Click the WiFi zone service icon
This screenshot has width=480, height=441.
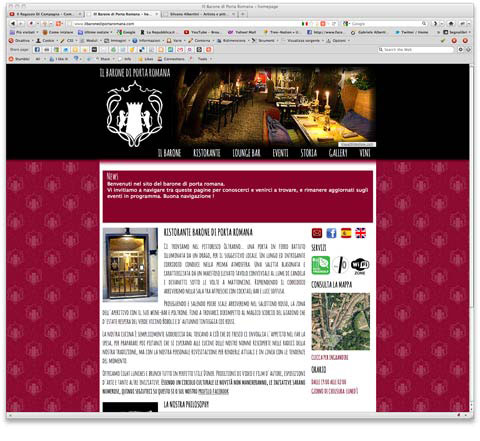point(360,266)
